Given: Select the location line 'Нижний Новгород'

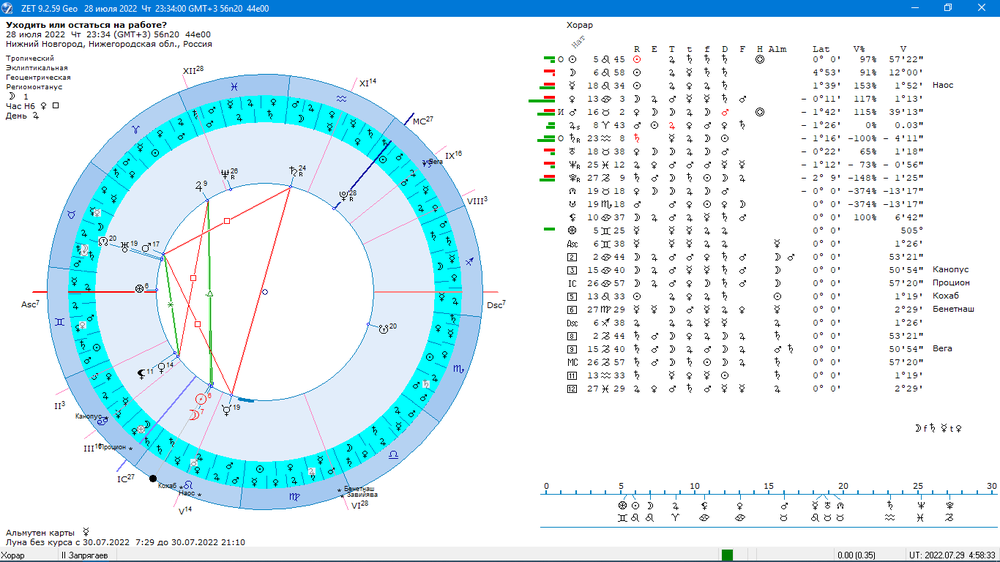Looking at the screenshot, I should tap(109, 44).
